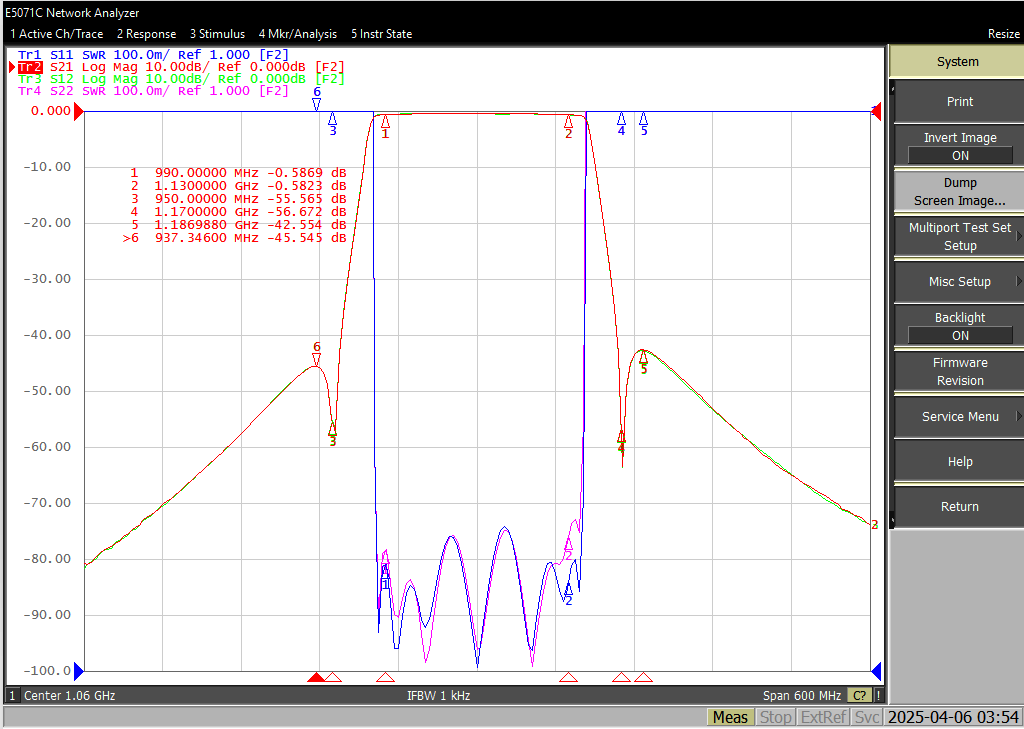Click the Firmware Revision softkey

(x=957, y=372)
